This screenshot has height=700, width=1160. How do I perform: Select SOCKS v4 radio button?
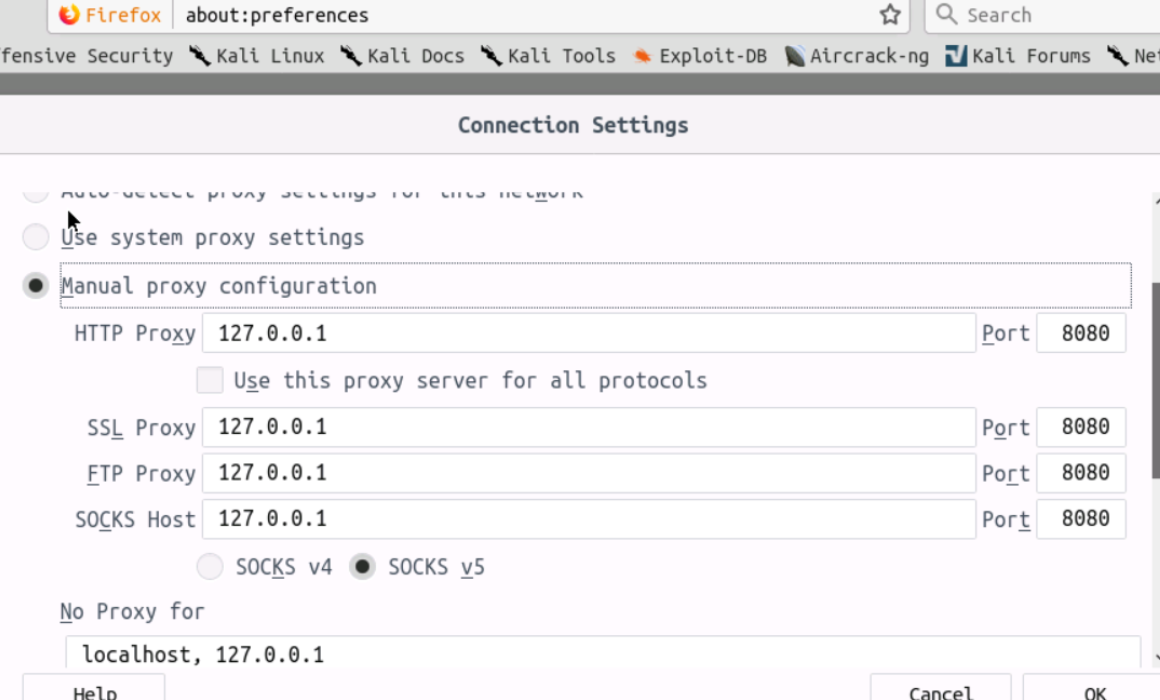pos(210,567)
